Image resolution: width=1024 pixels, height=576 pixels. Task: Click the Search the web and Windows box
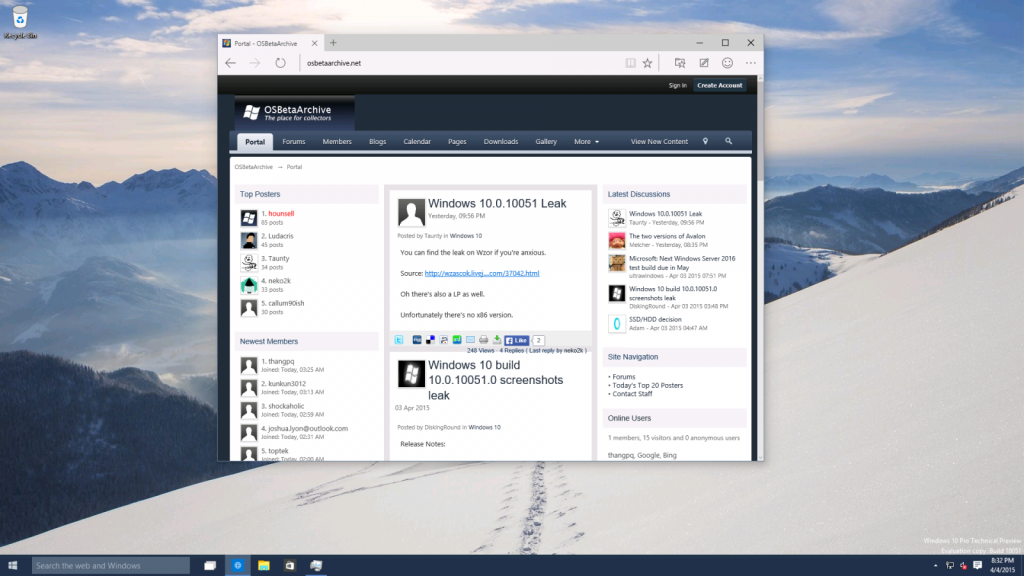click(x=110, y=566)
